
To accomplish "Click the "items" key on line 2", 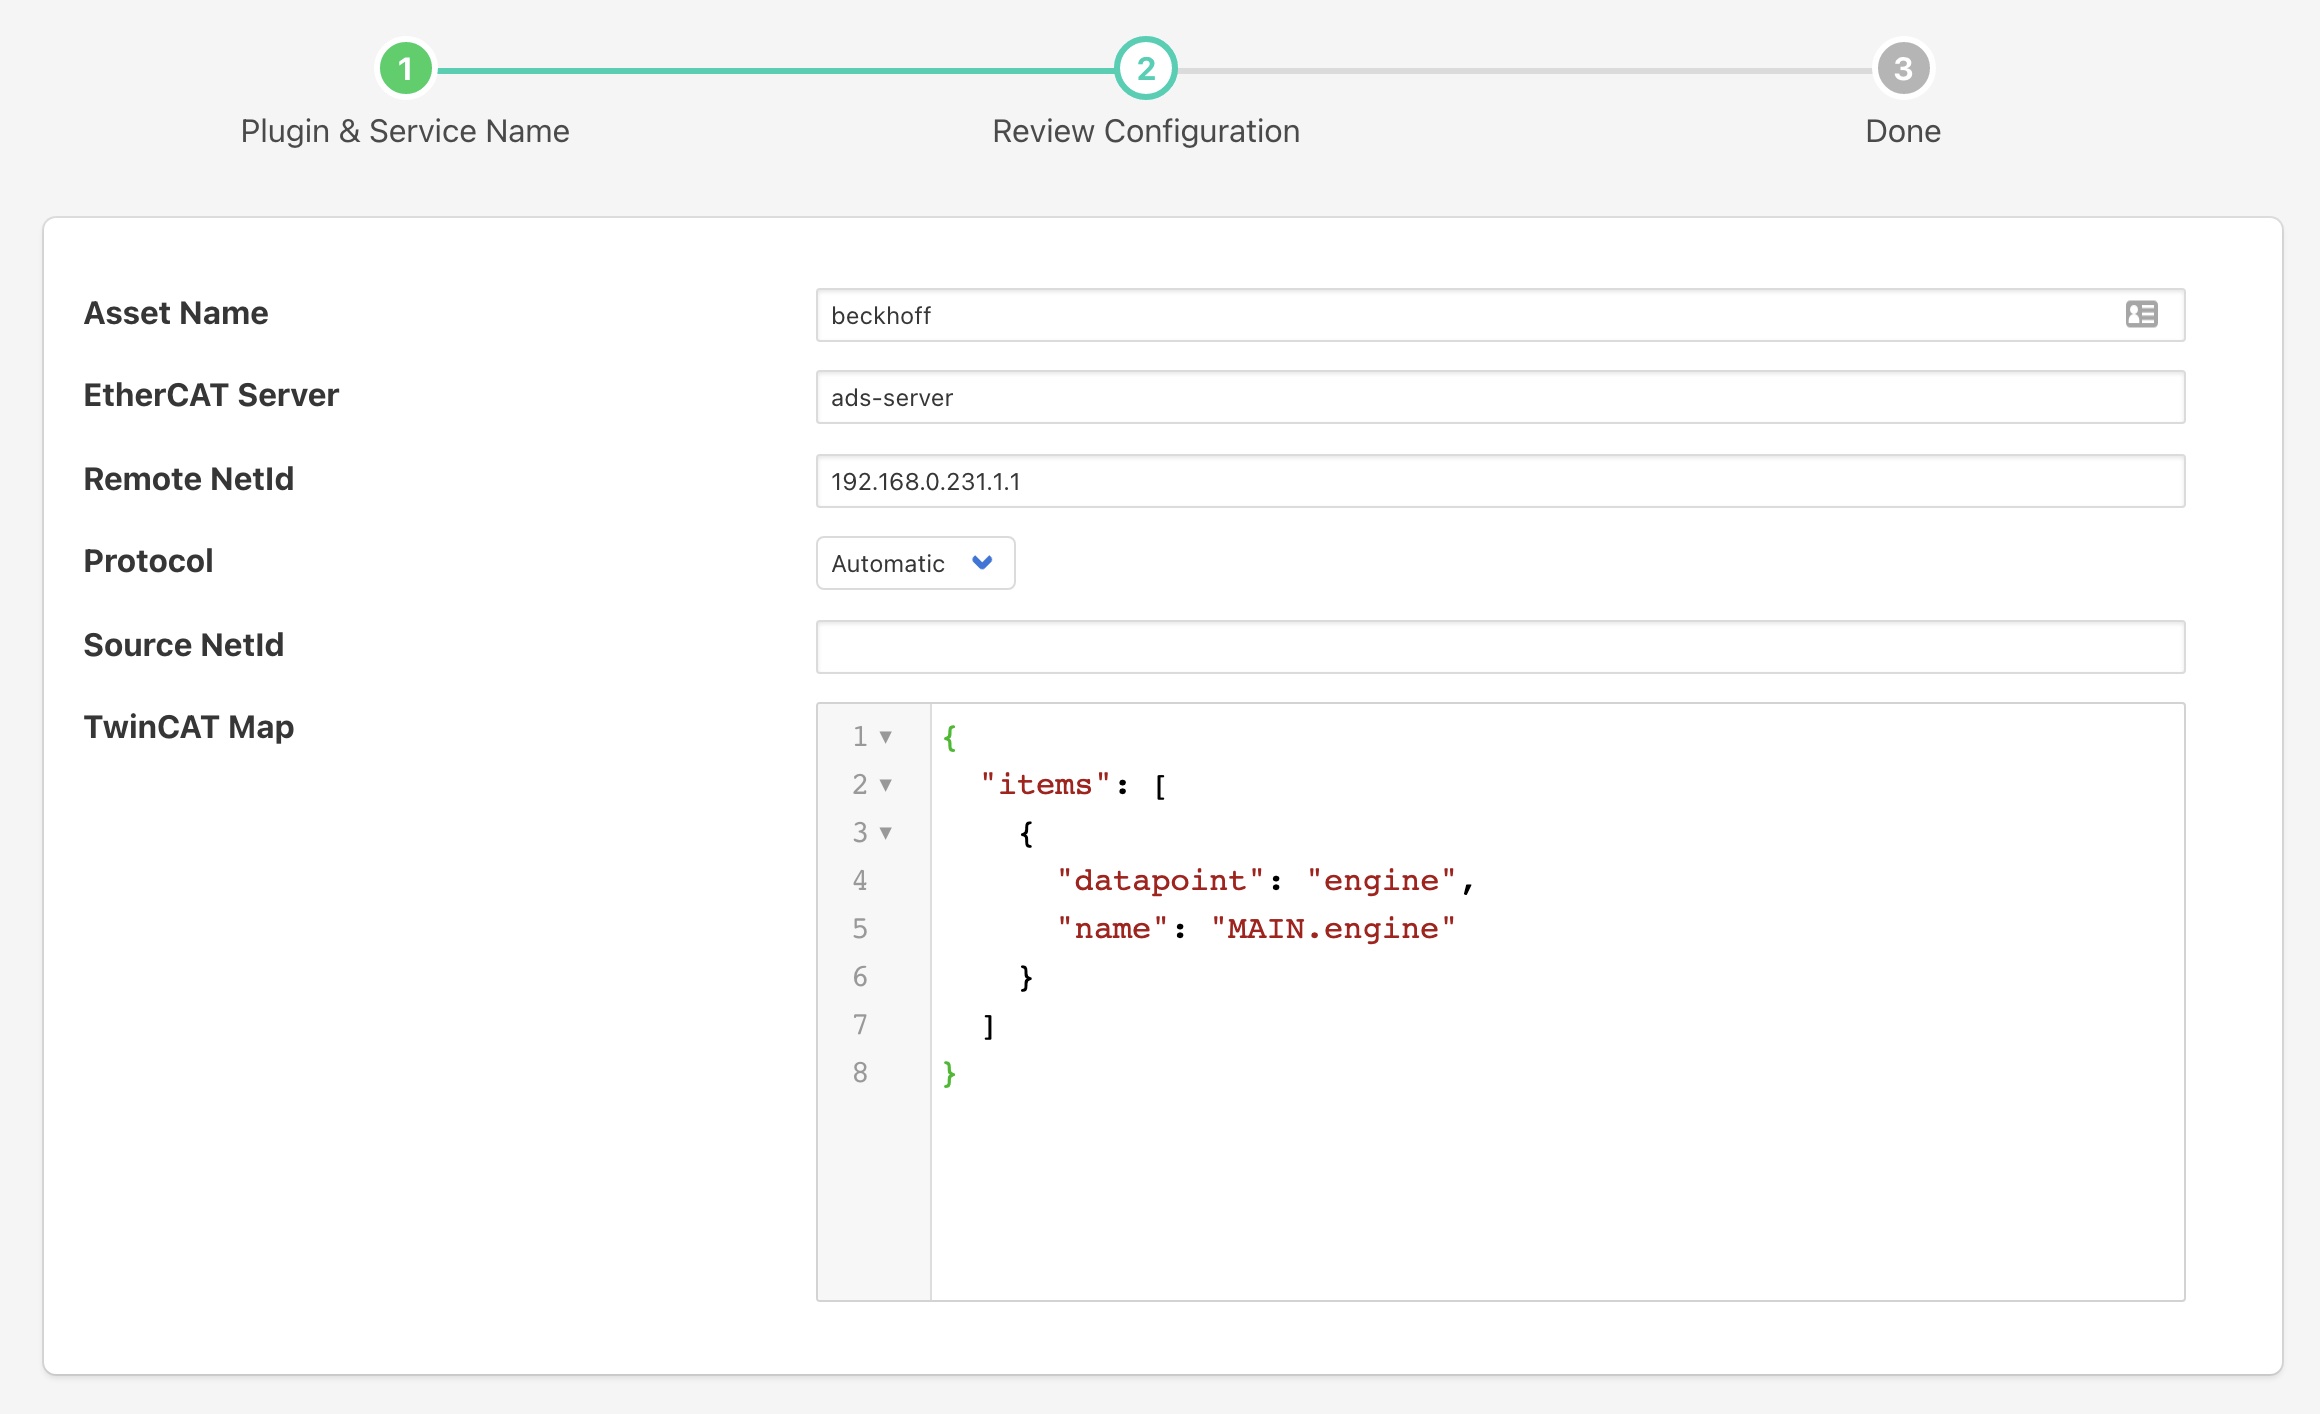I will tap(1045, 785).
